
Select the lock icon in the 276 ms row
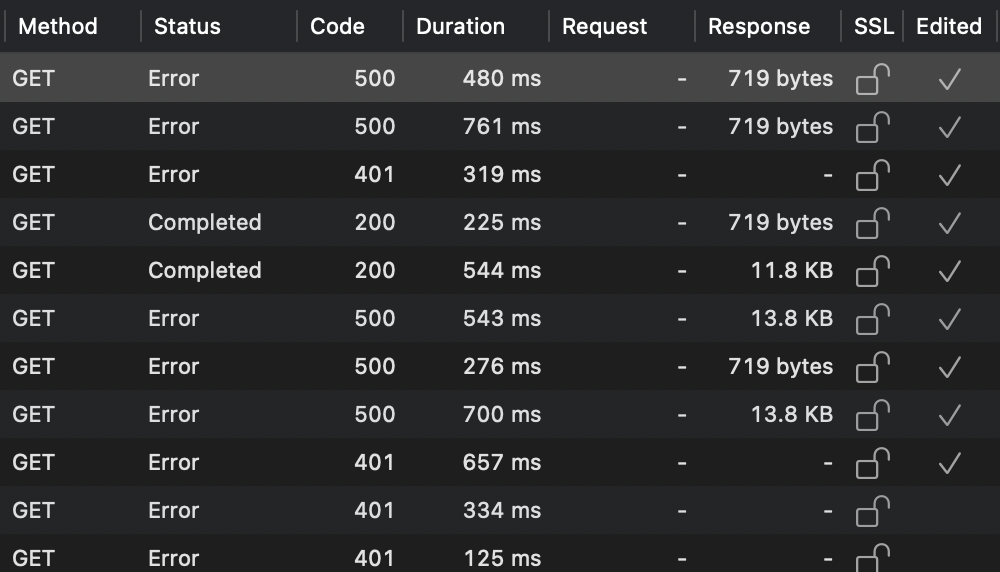click(873, 367)
